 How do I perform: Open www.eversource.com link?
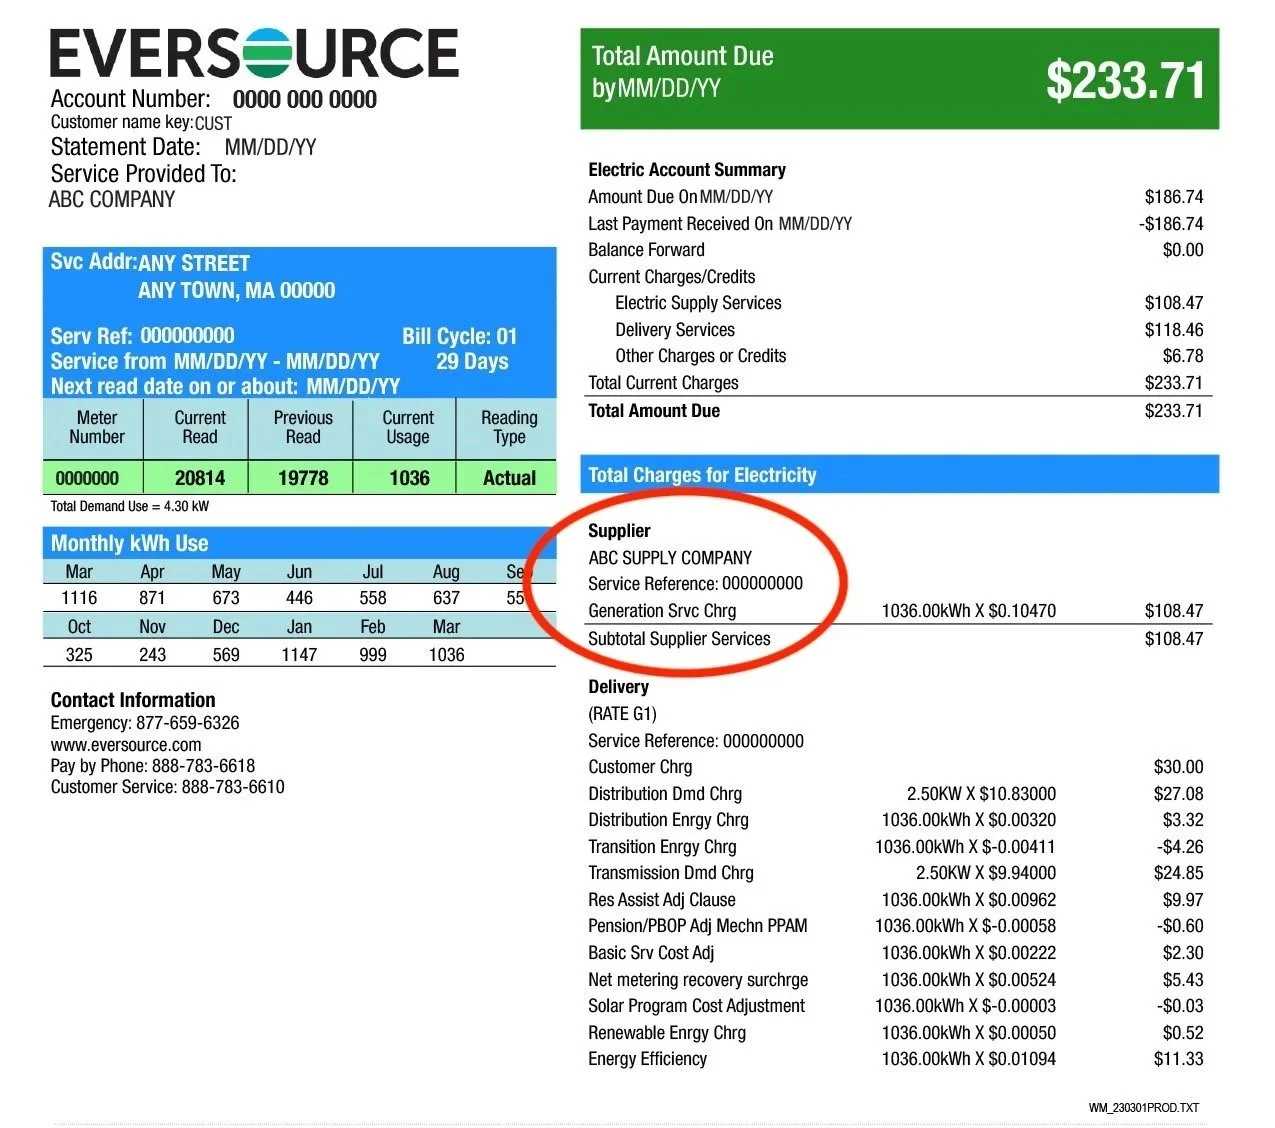point(126,745)
